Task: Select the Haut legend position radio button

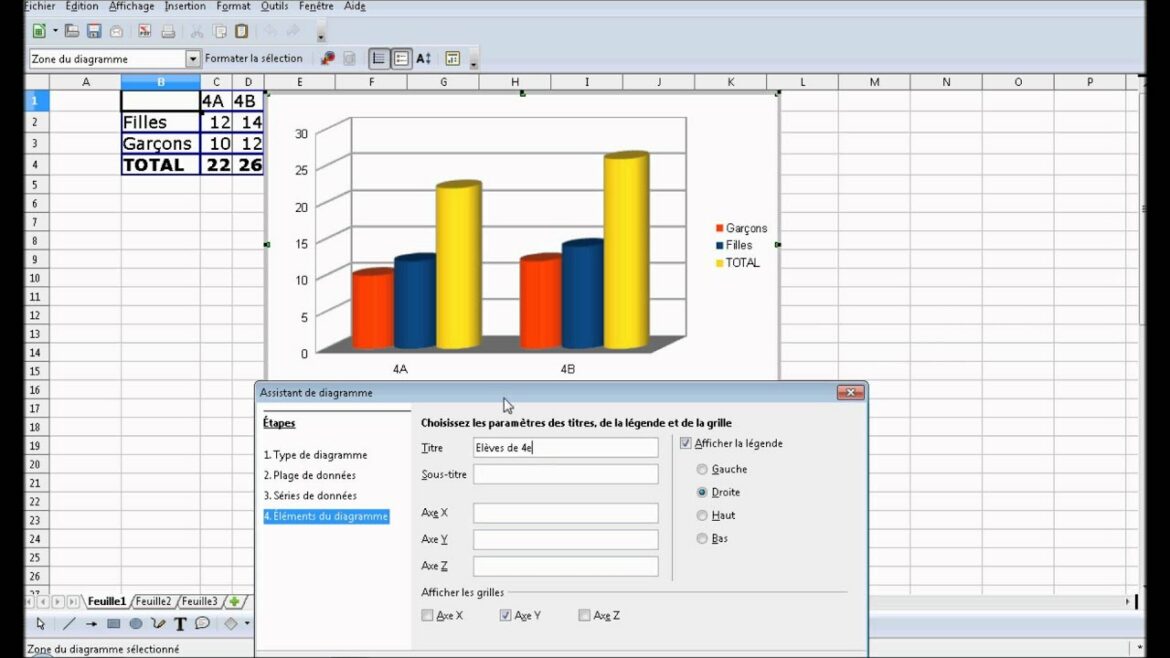Action: point(703,515)
